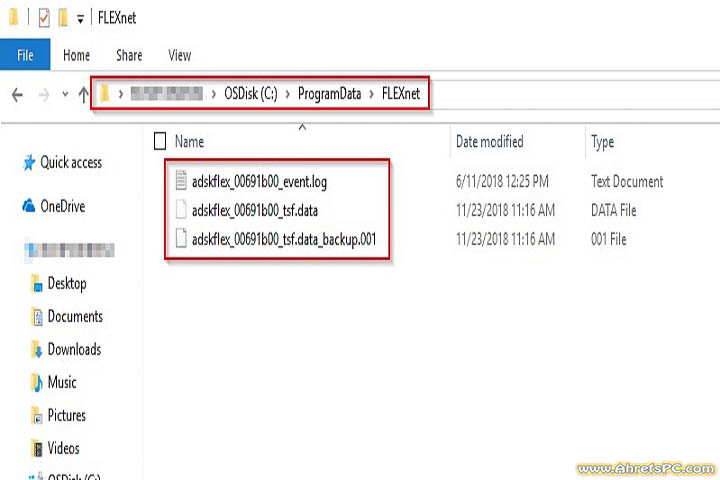720x480 pixels.
Task: Click the OneDrive cloud icon
Action: click(x=28, y=205)
